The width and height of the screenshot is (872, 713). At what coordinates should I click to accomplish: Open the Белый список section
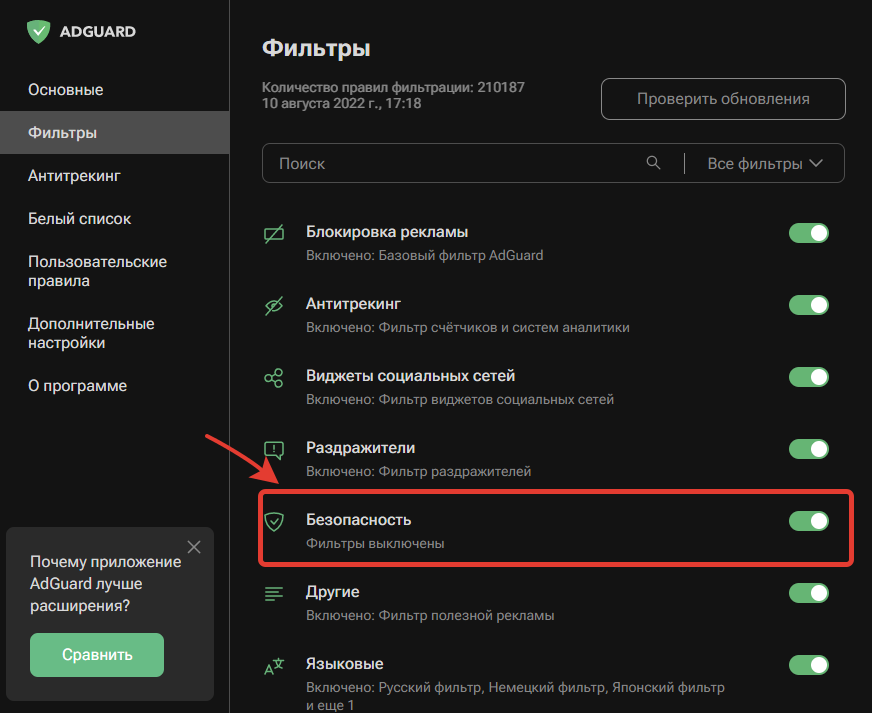tap(70, 218)
